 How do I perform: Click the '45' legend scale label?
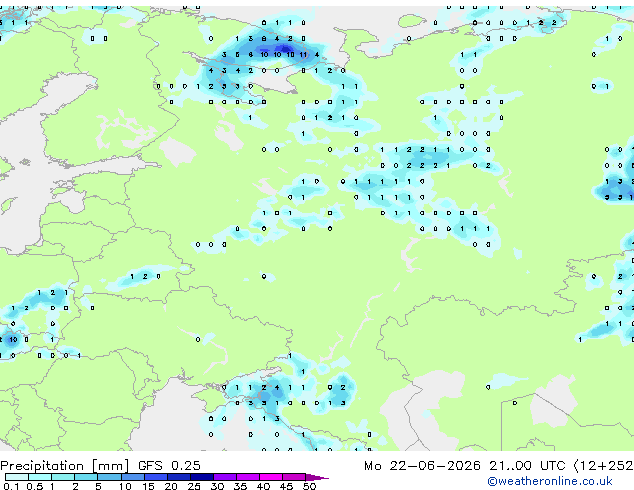pyautogui.click(x=286, y=486)
